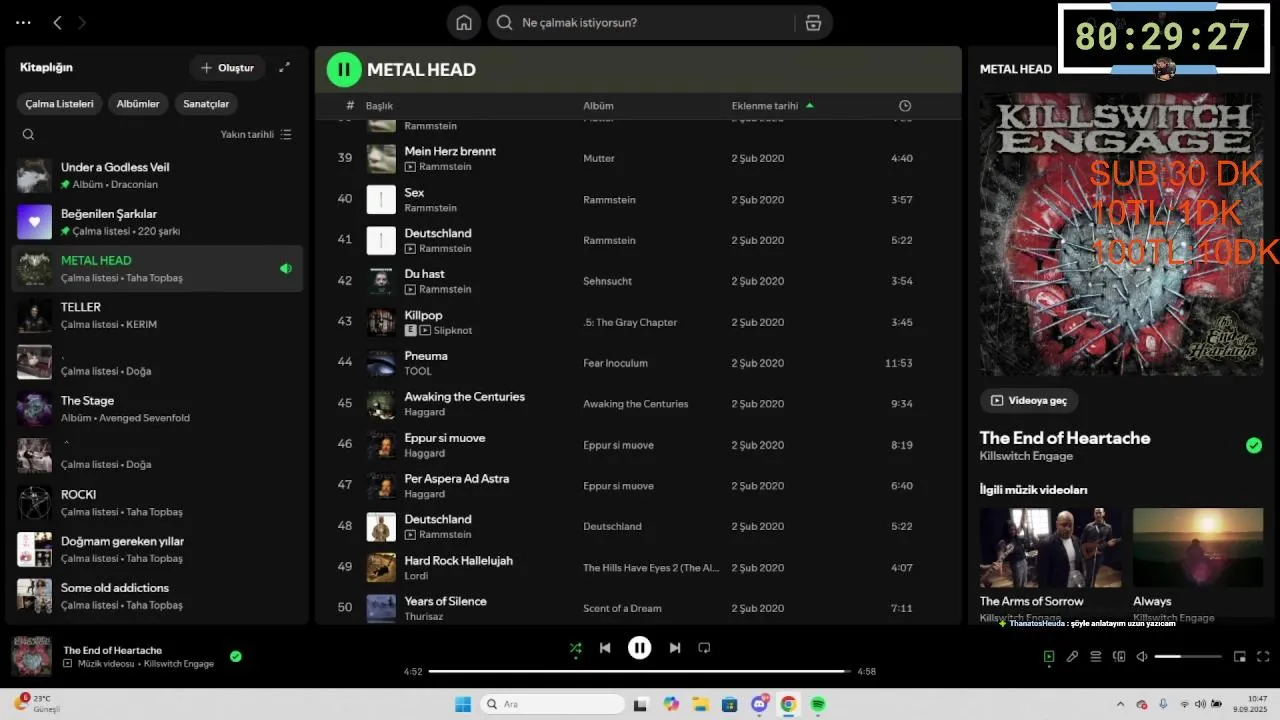Screen dimensions: 1280x720
Task: Toggle saved checkmark beside The End of Heartache title
Action: pyautogui.click(x=1254, y=445)
